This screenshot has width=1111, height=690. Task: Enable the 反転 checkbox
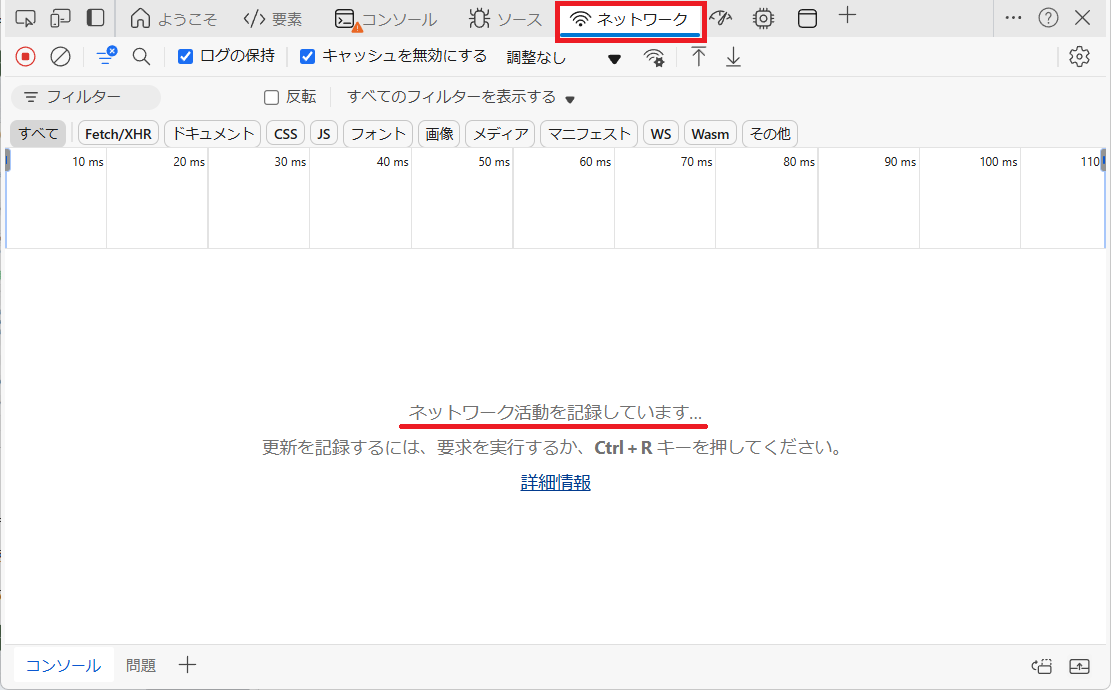[x=271, y=97]
